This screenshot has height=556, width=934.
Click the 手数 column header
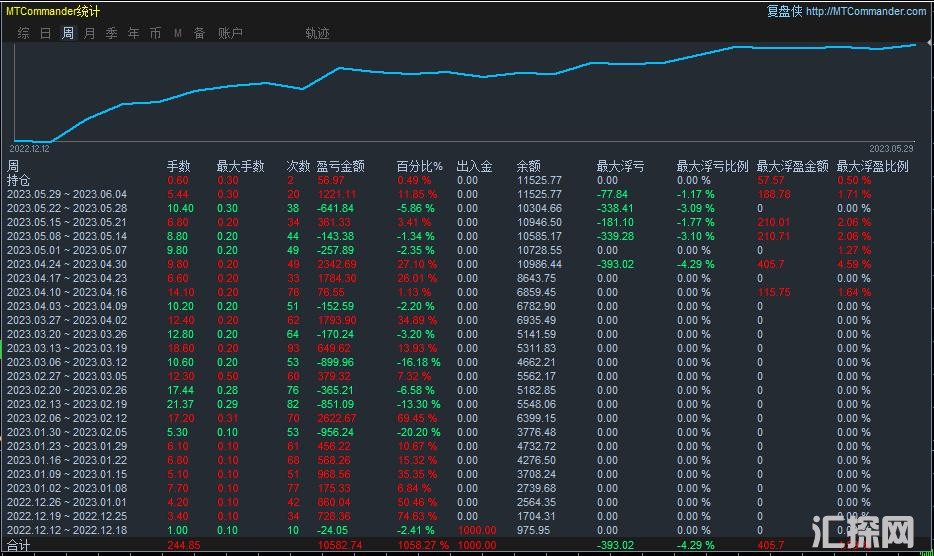(x=178, y=166)
